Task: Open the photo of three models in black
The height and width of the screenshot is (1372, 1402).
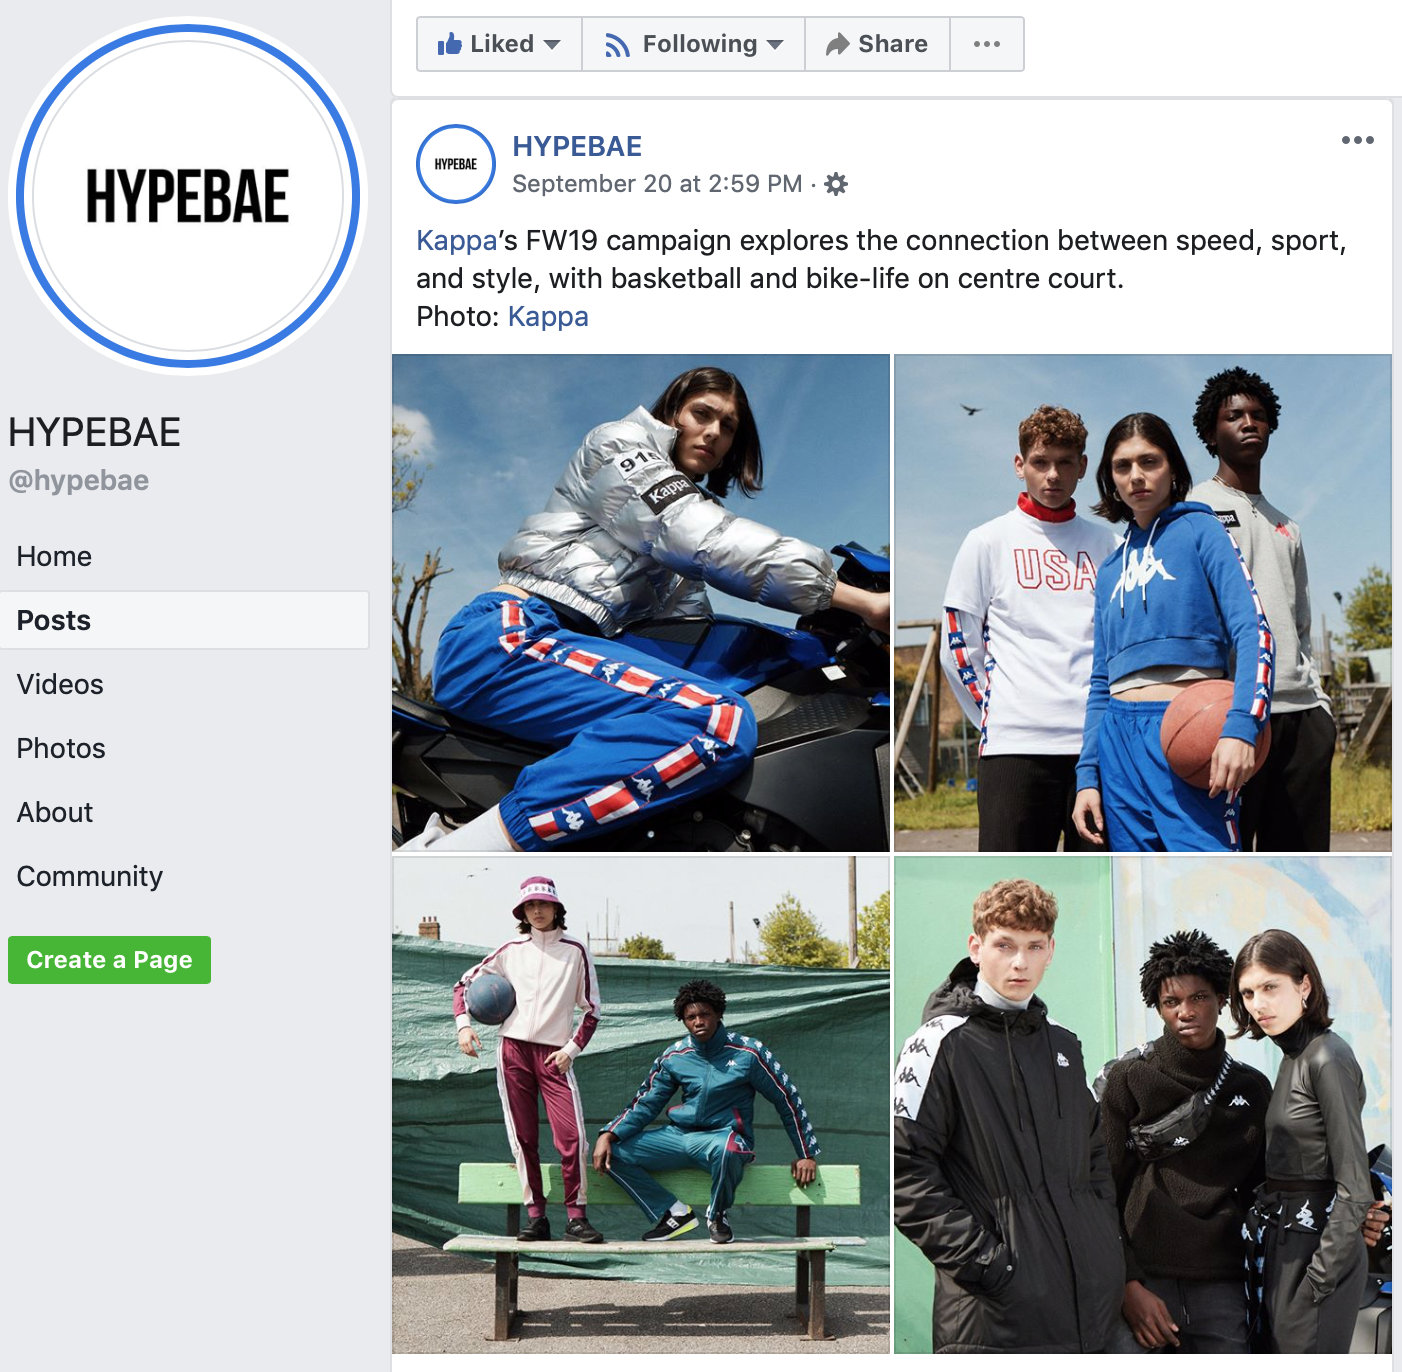Action: click(x=1143, y=1105)
